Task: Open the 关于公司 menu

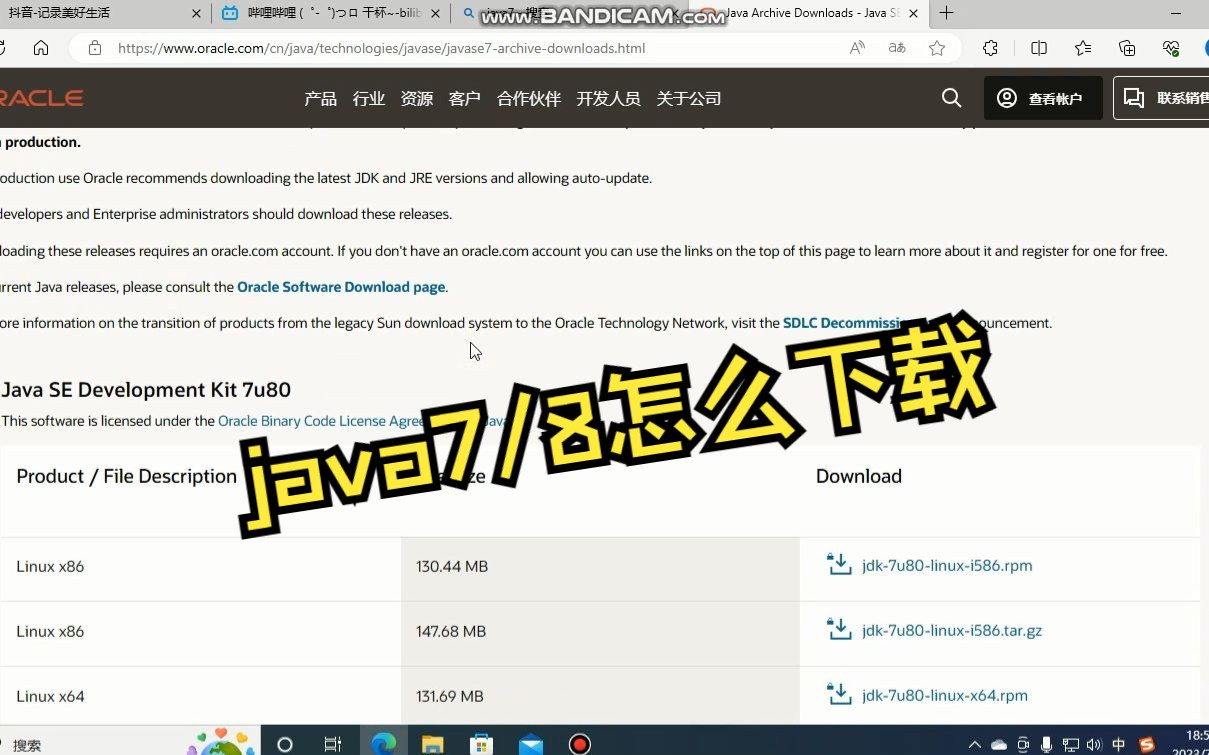Action: click(x=689, y=98)
